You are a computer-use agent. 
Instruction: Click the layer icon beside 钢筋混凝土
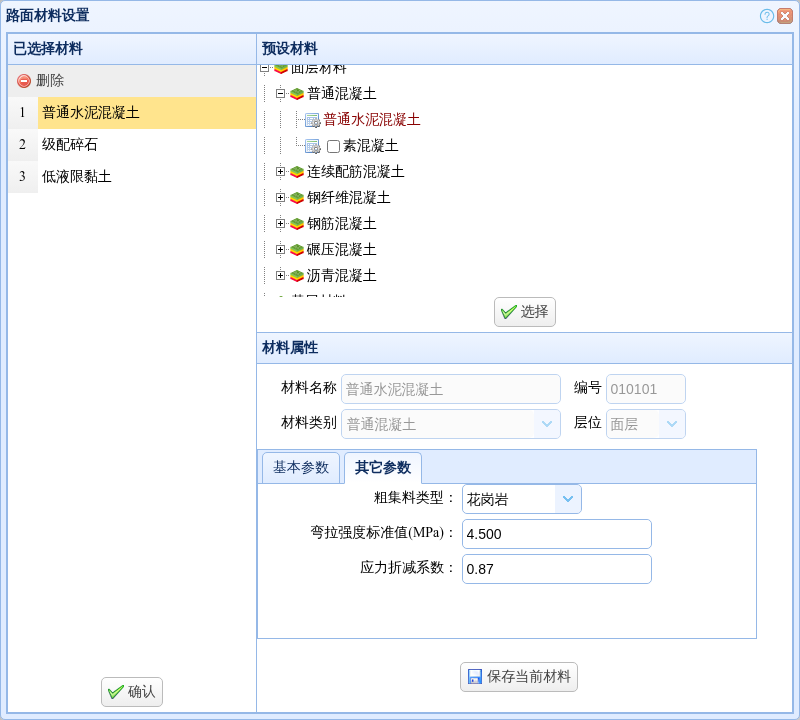pos(297,224)
